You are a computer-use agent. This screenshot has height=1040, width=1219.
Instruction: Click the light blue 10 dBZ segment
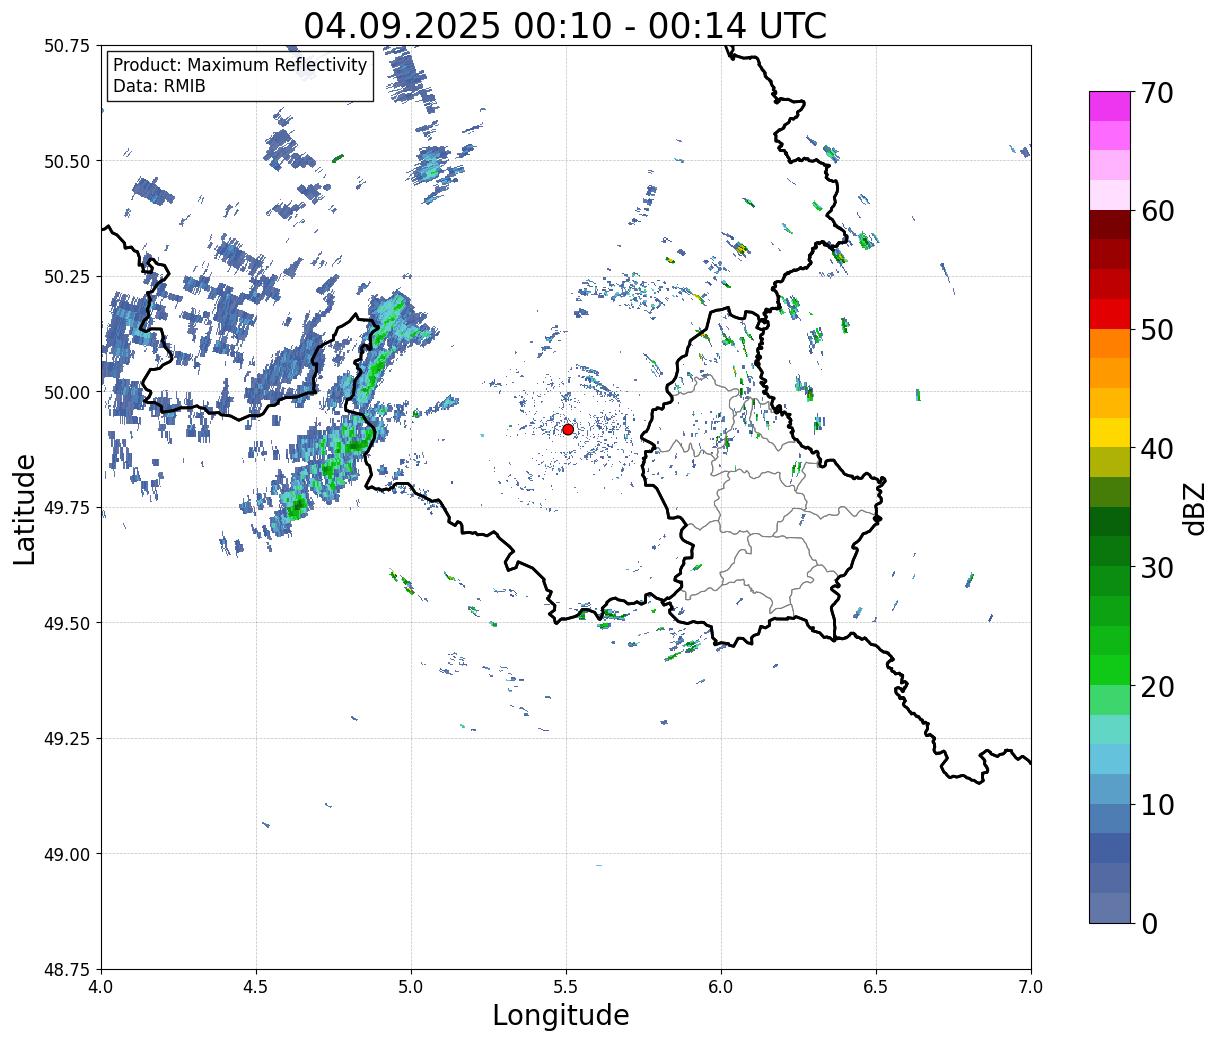click(x=1110, y=788)
